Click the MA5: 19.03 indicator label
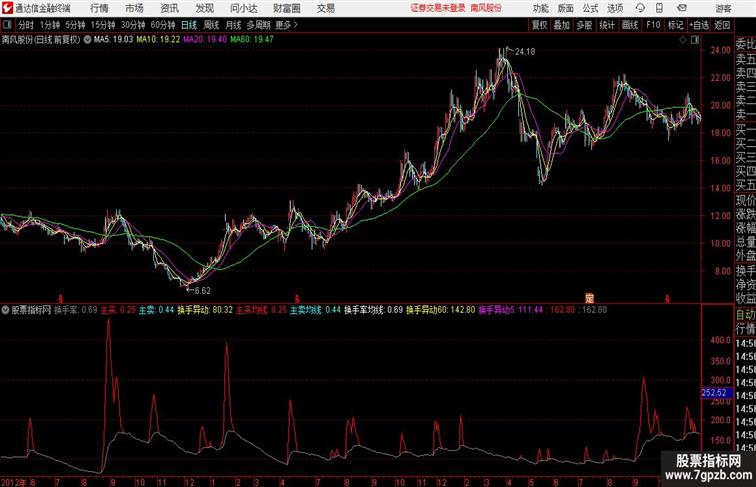This screenshot has height=487, width=756. click(x=113, y=40)
